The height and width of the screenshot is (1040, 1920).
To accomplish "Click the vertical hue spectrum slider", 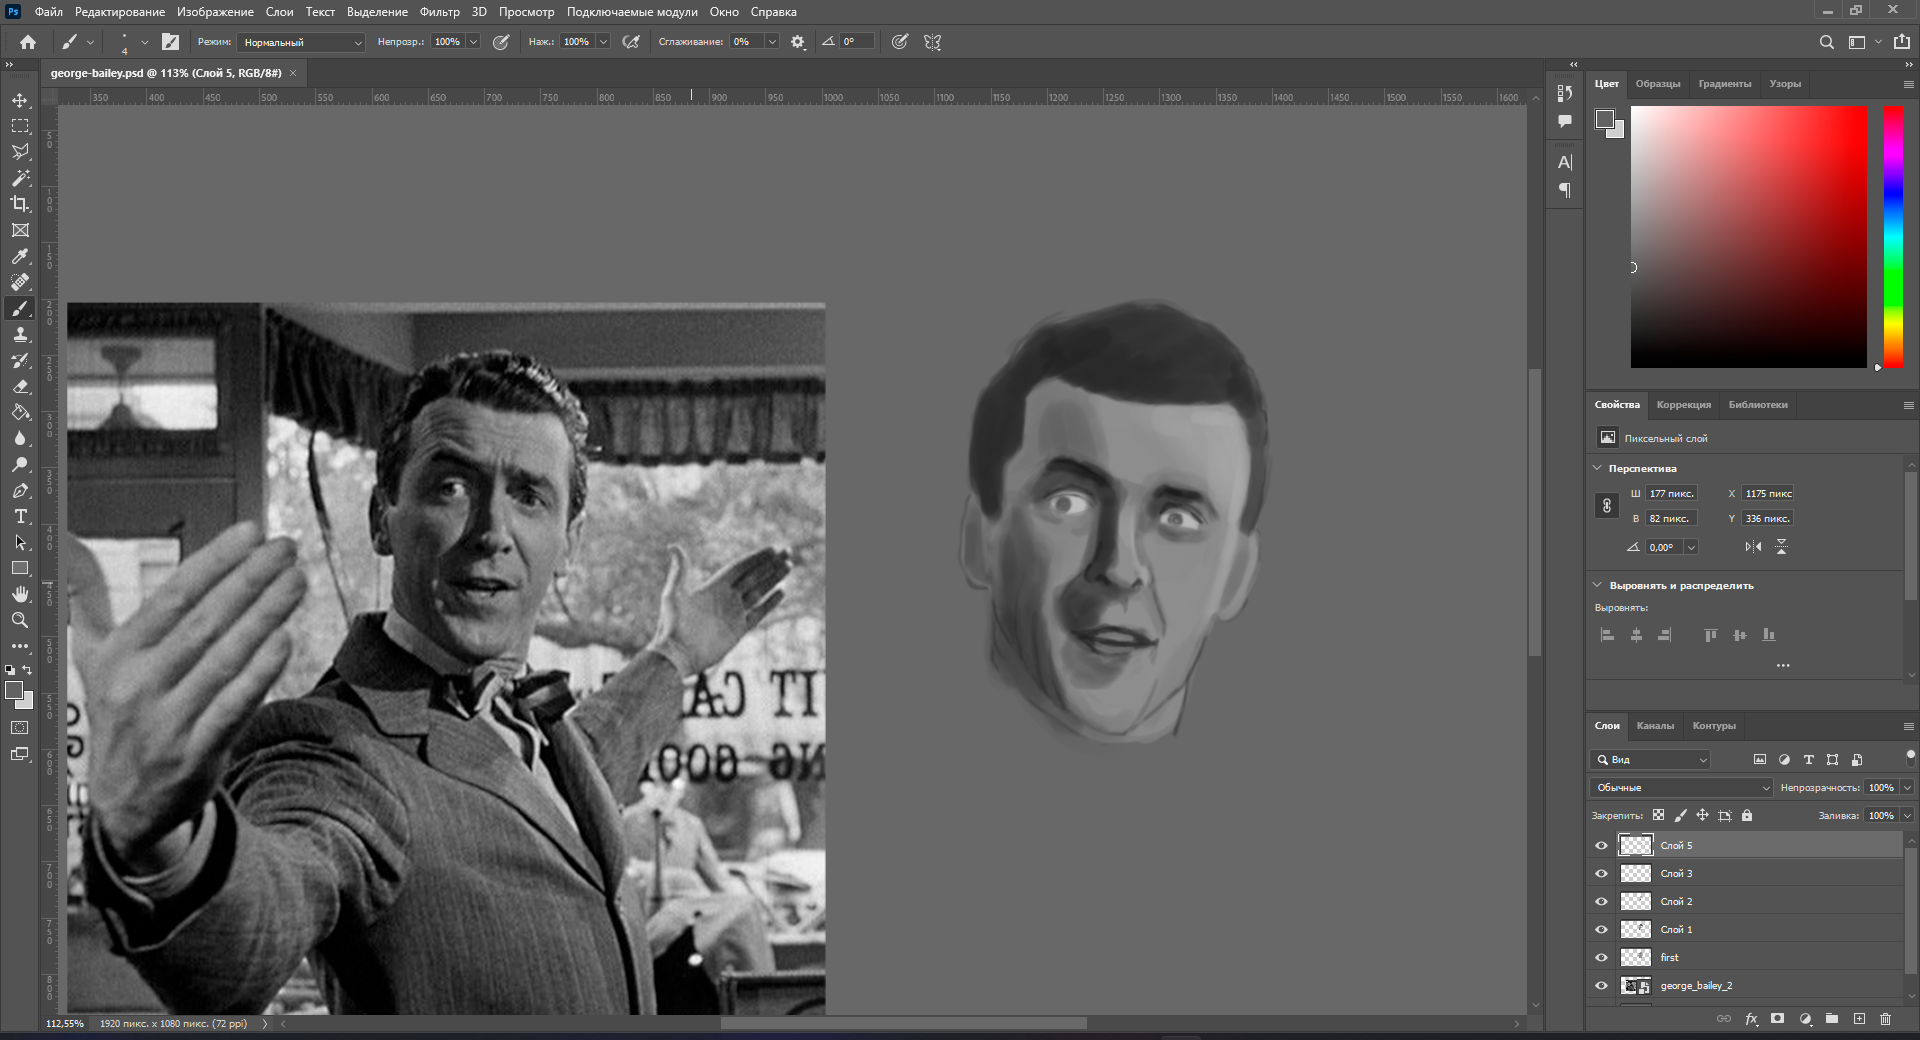I will (1893, 236).
